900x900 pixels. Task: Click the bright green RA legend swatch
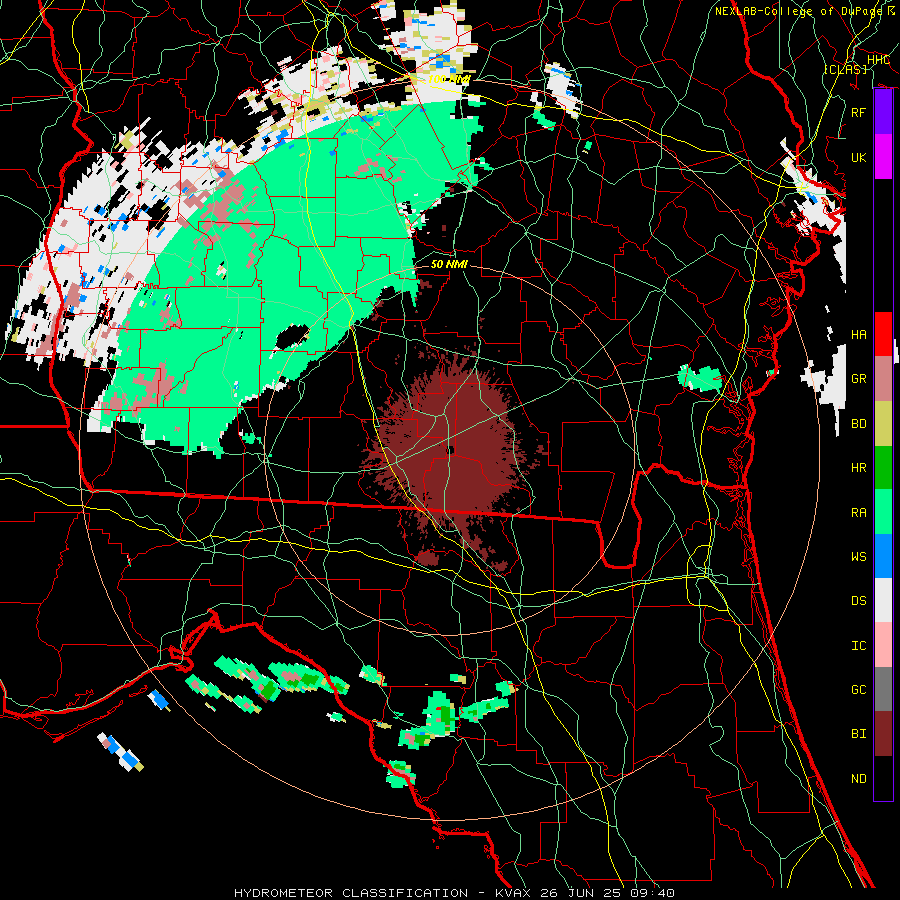(883, 512)
